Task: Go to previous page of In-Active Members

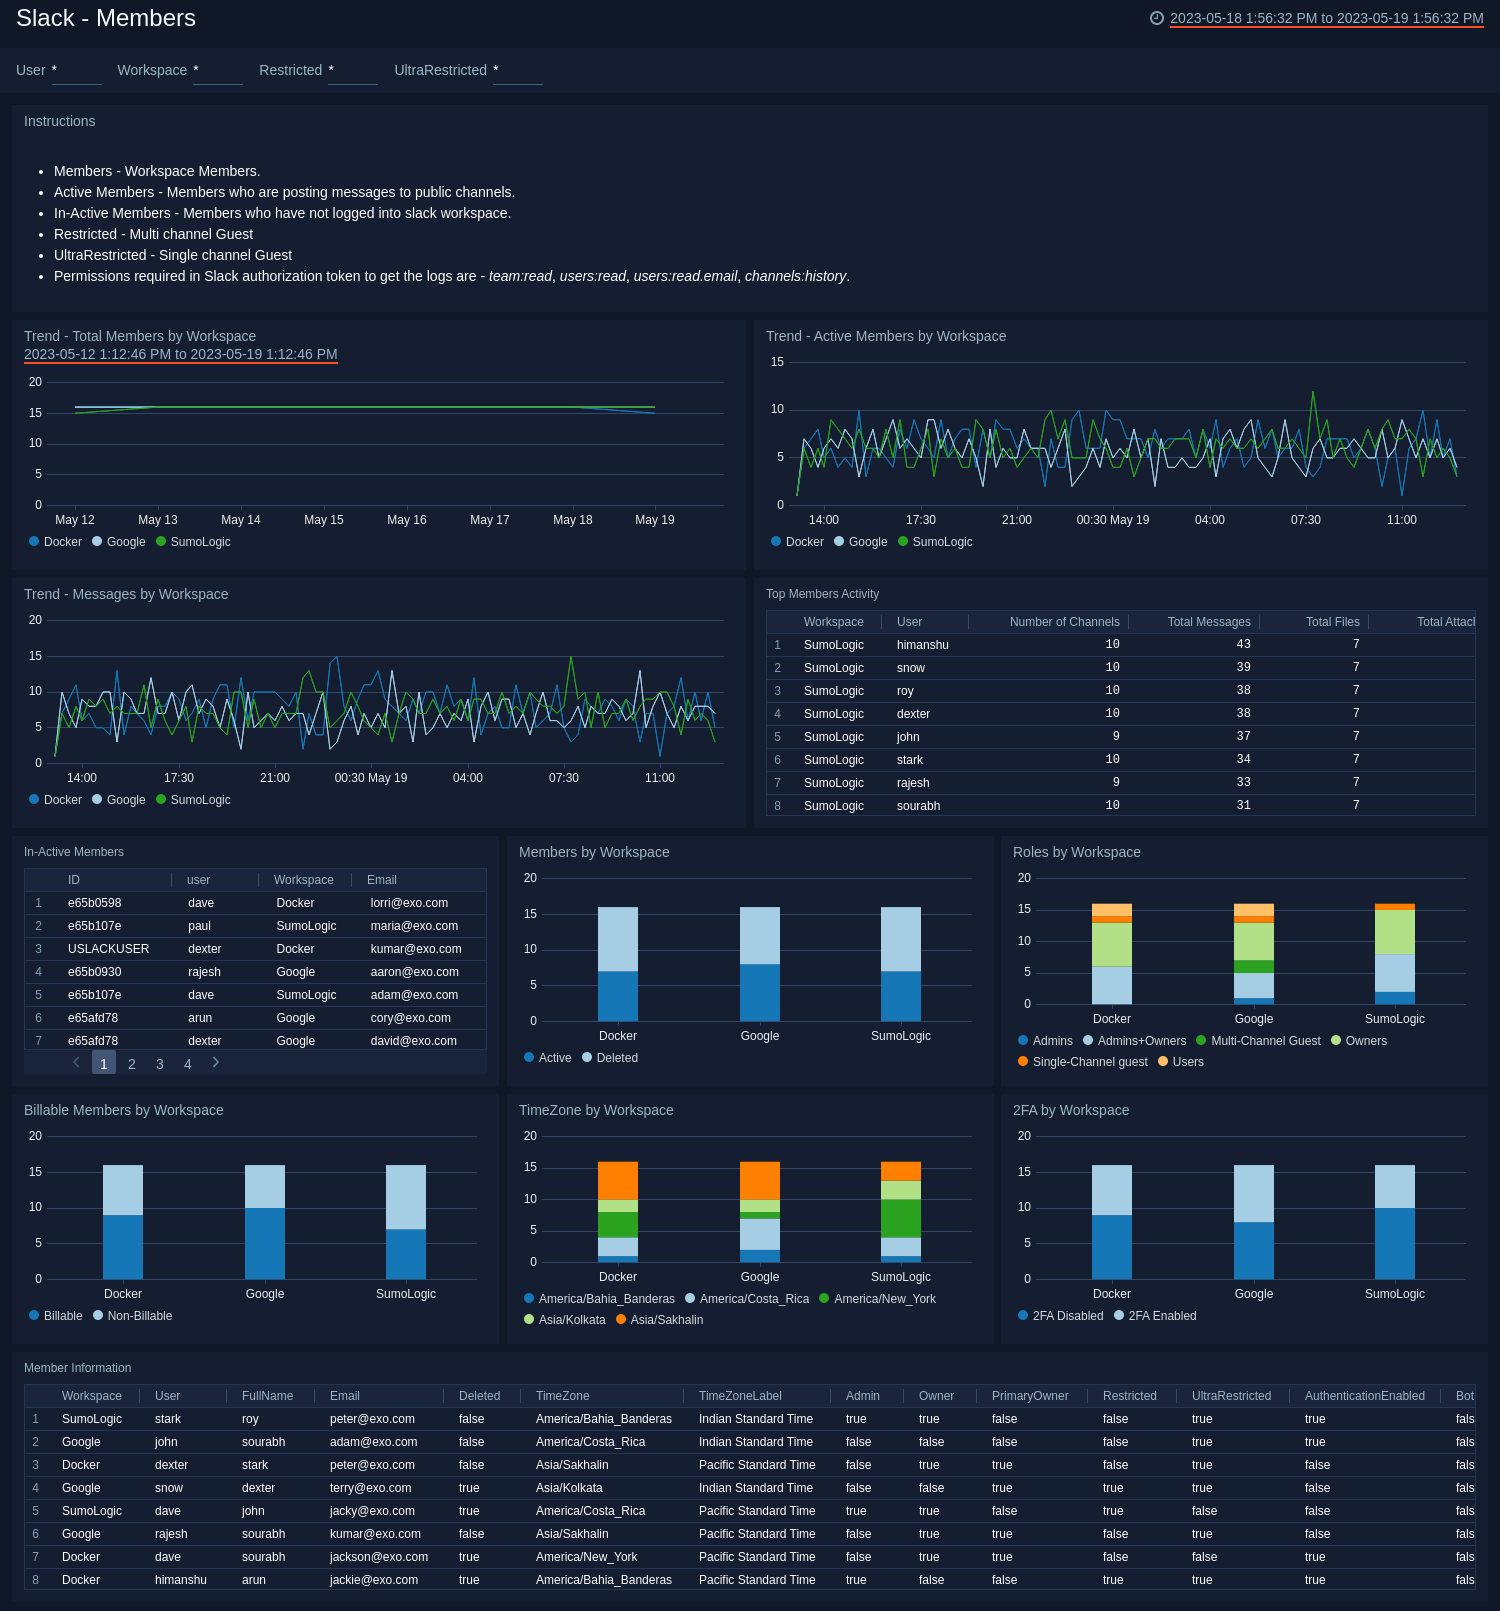Action: [76, 1063]
